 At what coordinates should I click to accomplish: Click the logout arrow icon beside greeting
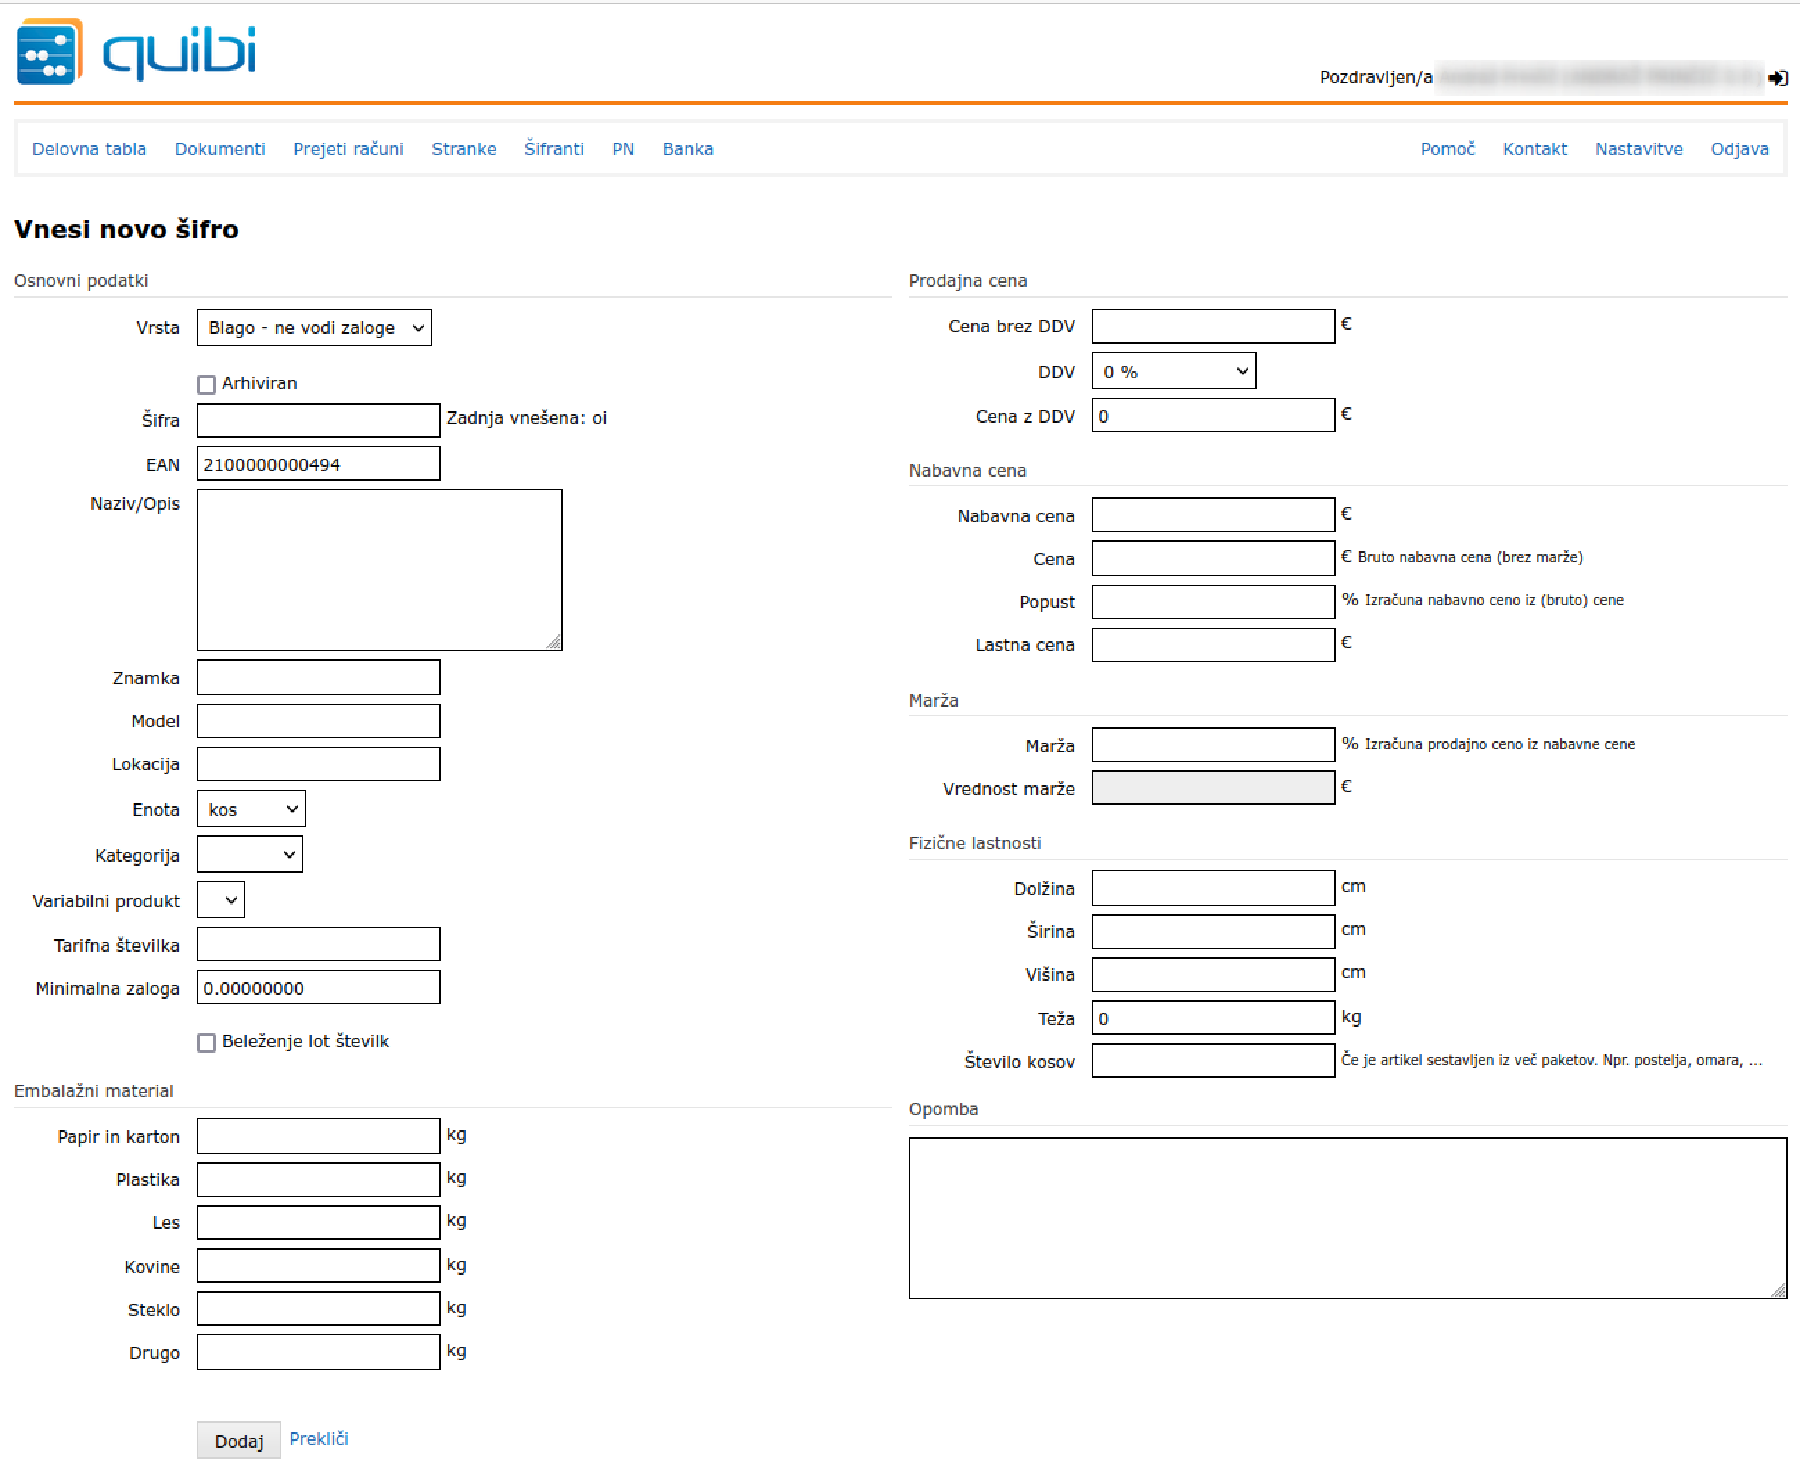[x=1778, y=78]
